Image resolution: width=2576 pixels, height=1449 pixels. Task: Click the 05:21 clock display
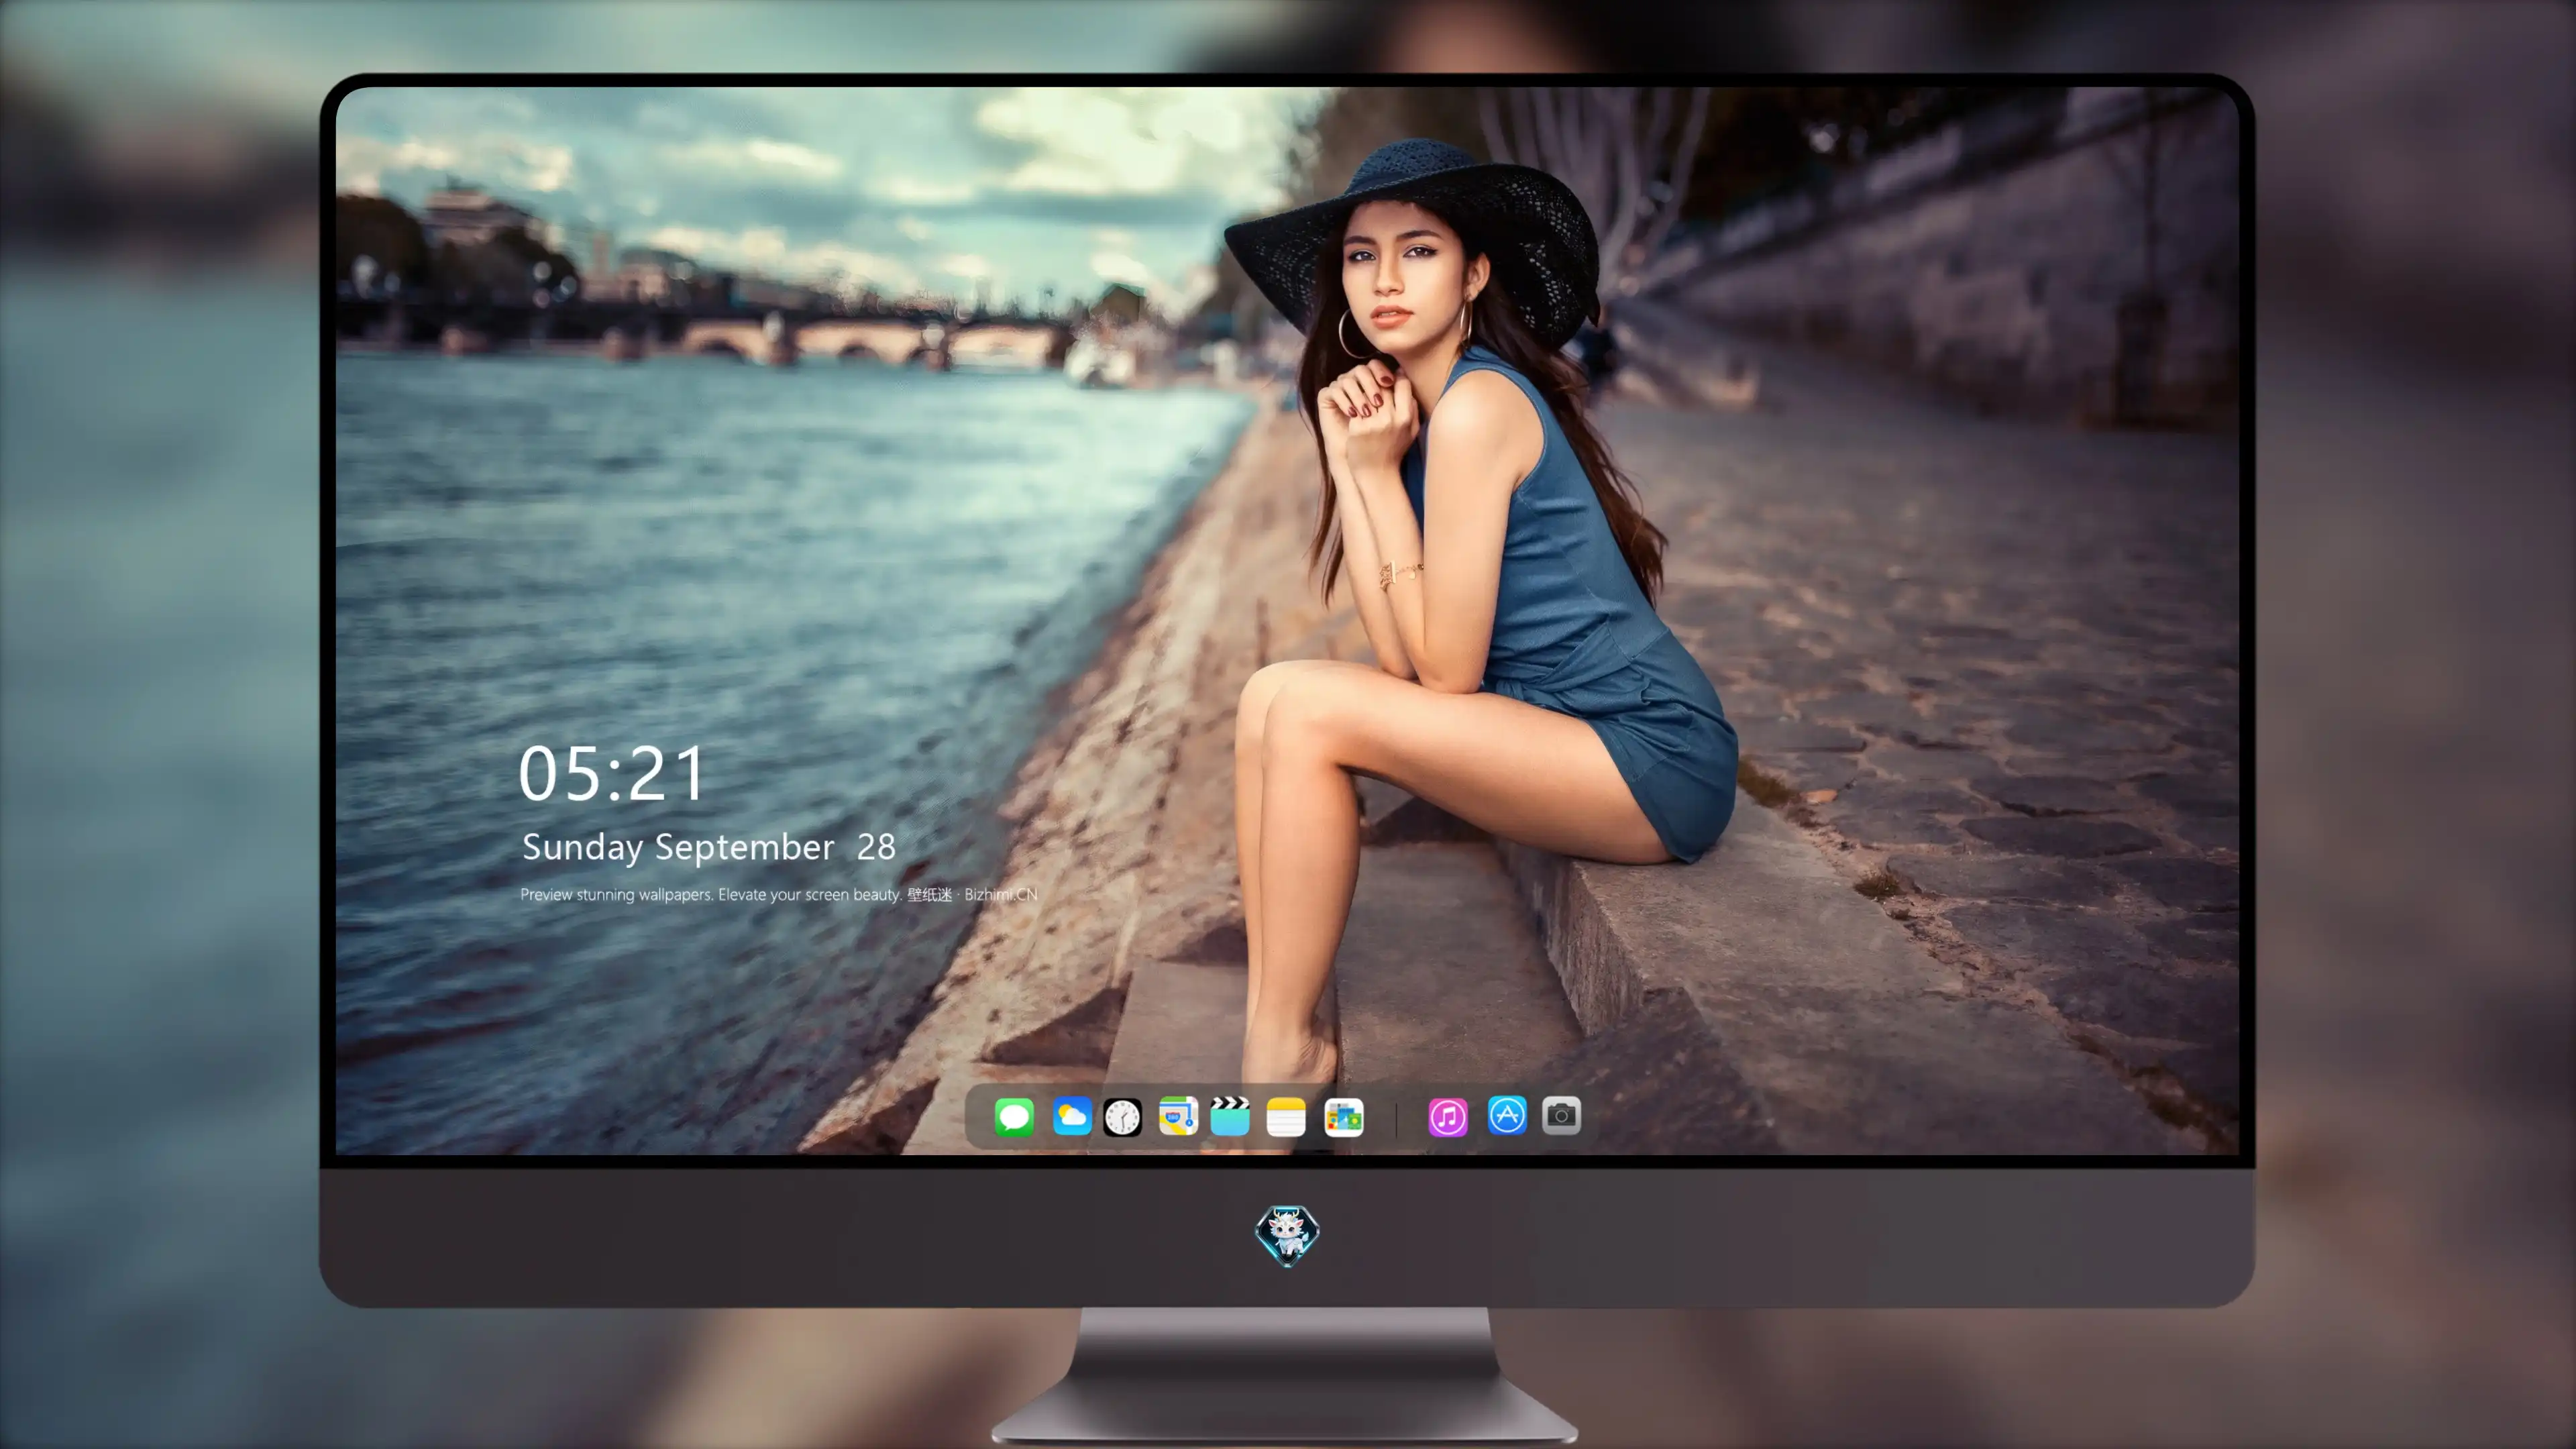coord(611,773)
